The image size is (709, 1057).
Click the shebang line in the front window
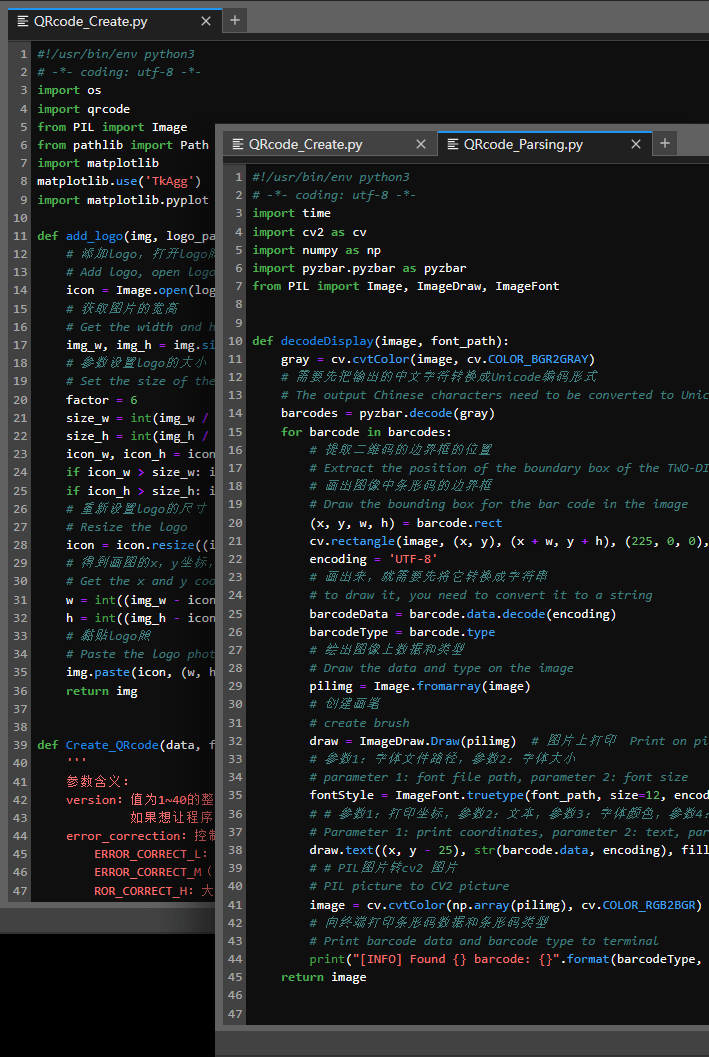click(x=331, y=177)
